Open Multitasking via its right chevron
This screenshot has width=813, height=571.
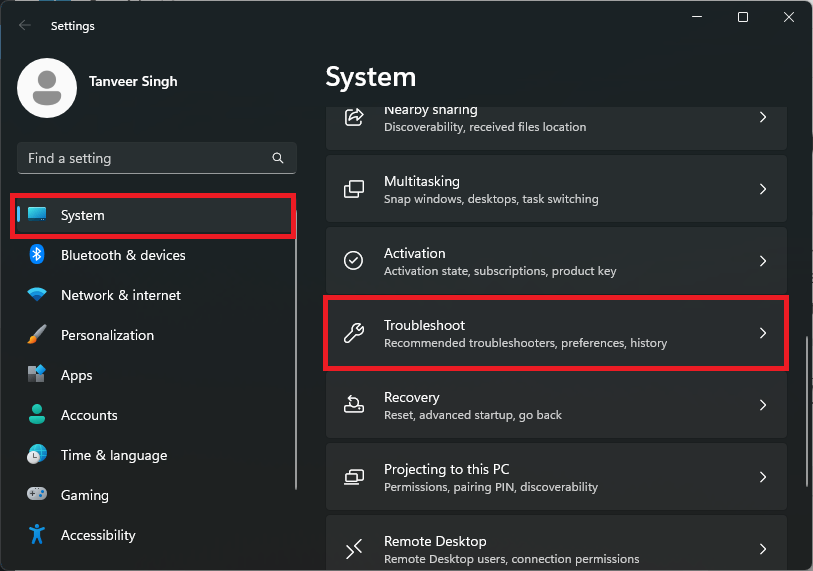coord(763,189)
